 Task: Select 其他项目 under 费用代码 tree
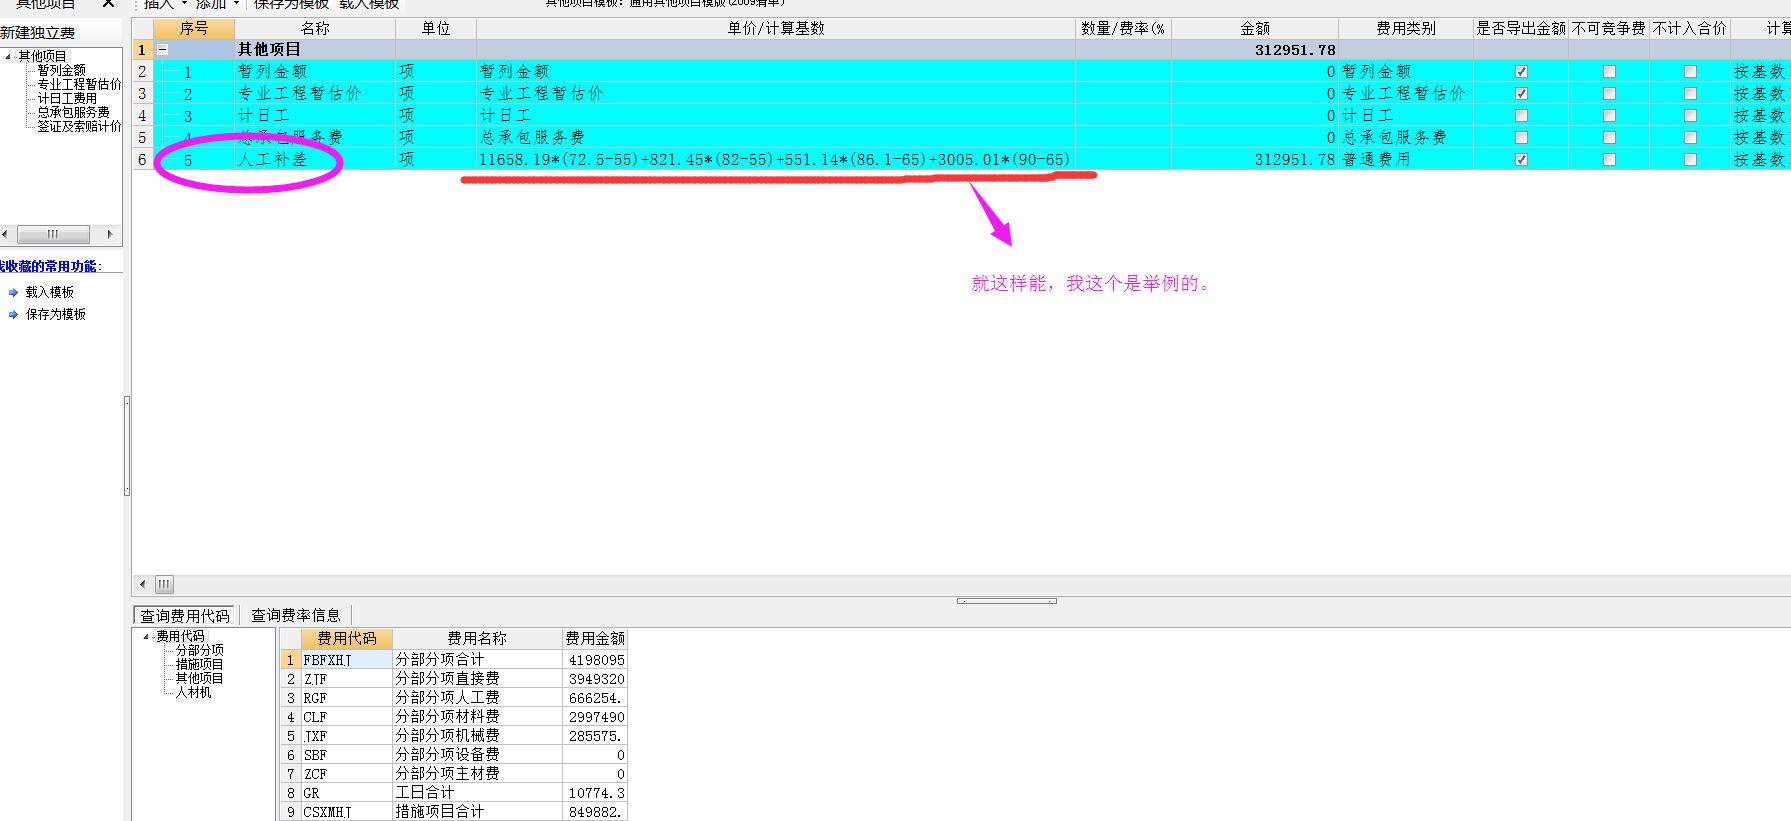(200, 678)
